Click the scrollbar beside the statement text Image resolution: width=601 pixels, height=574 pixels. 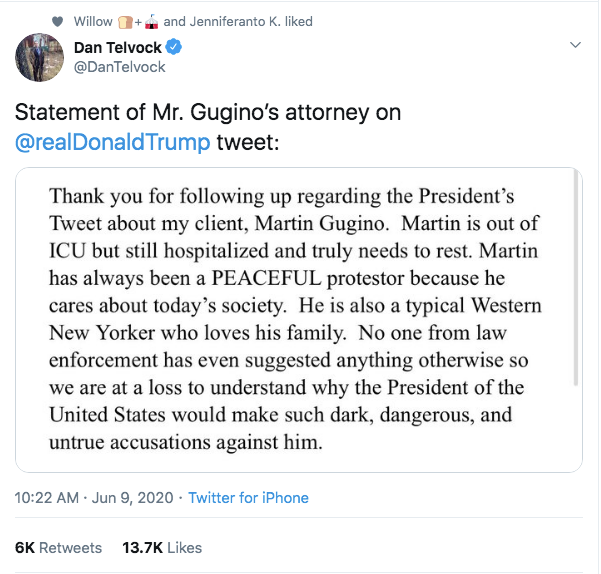(x=577, y=280)
